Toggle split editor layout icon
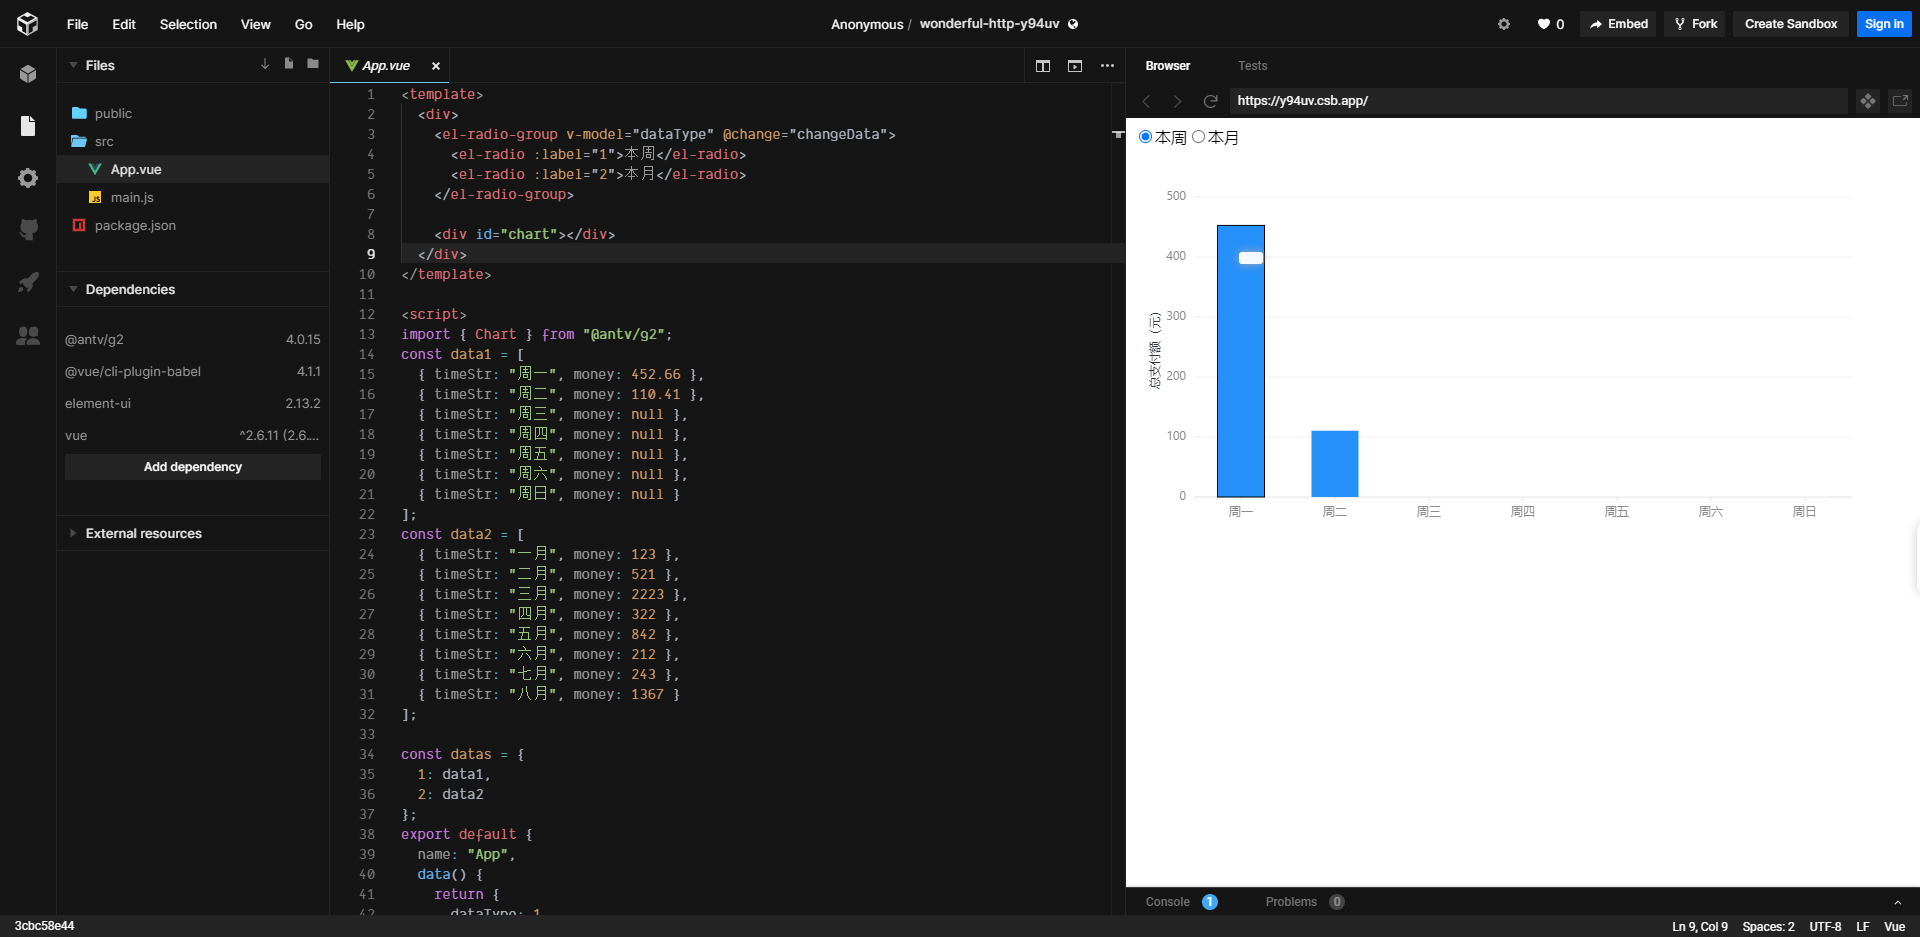The width and height of the screenshot is (1920, 937). click(1043, 66)
